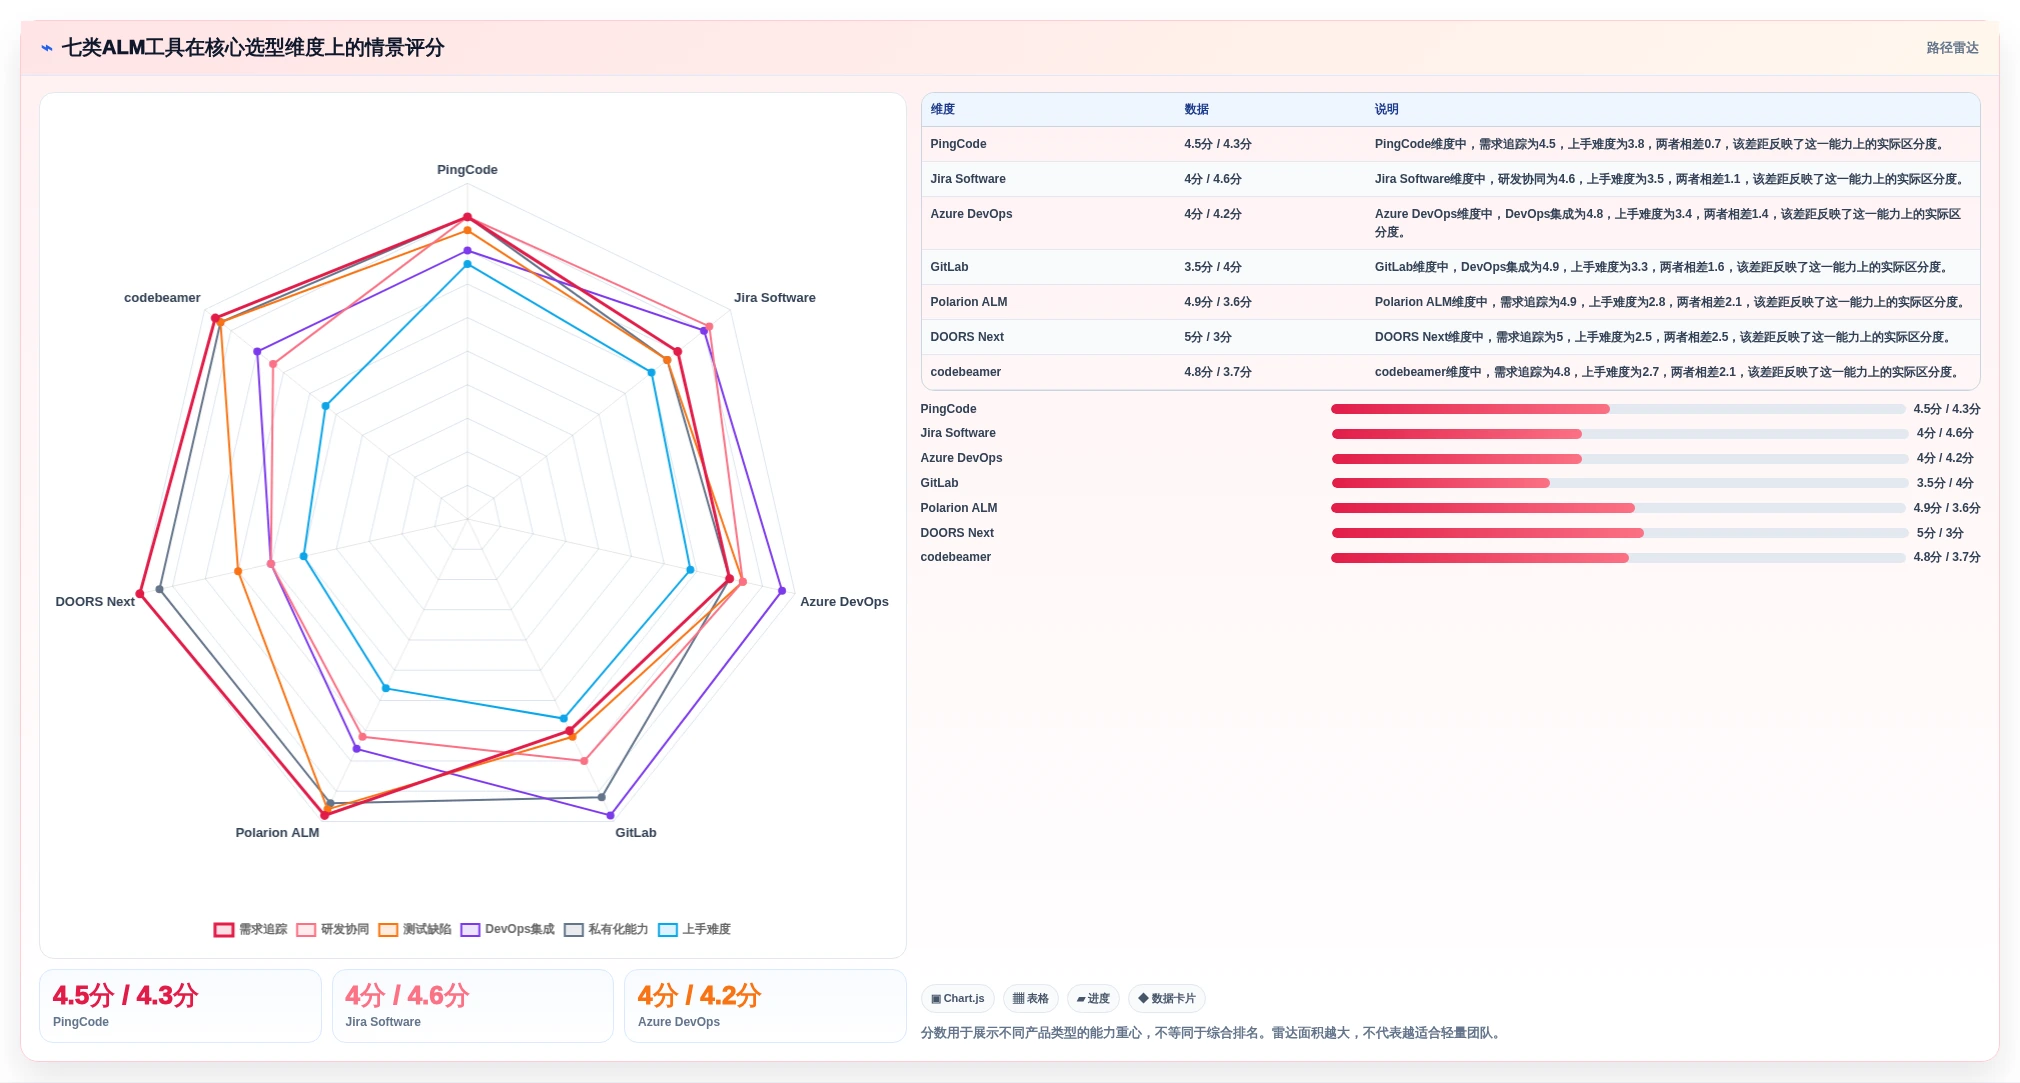Select the 数据卡片 chip

[1167, 998]
